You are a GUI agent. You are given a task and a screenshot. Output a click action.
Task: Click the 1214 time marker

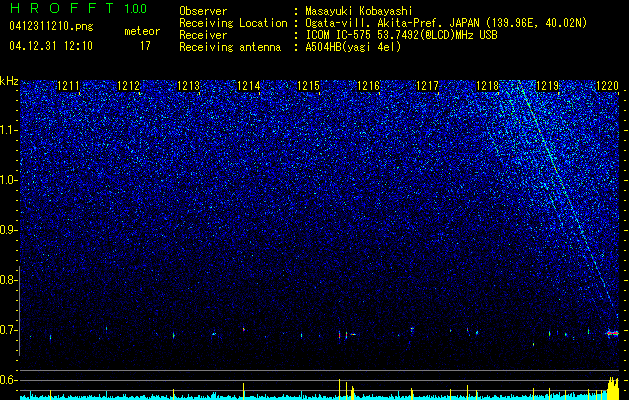249,86
